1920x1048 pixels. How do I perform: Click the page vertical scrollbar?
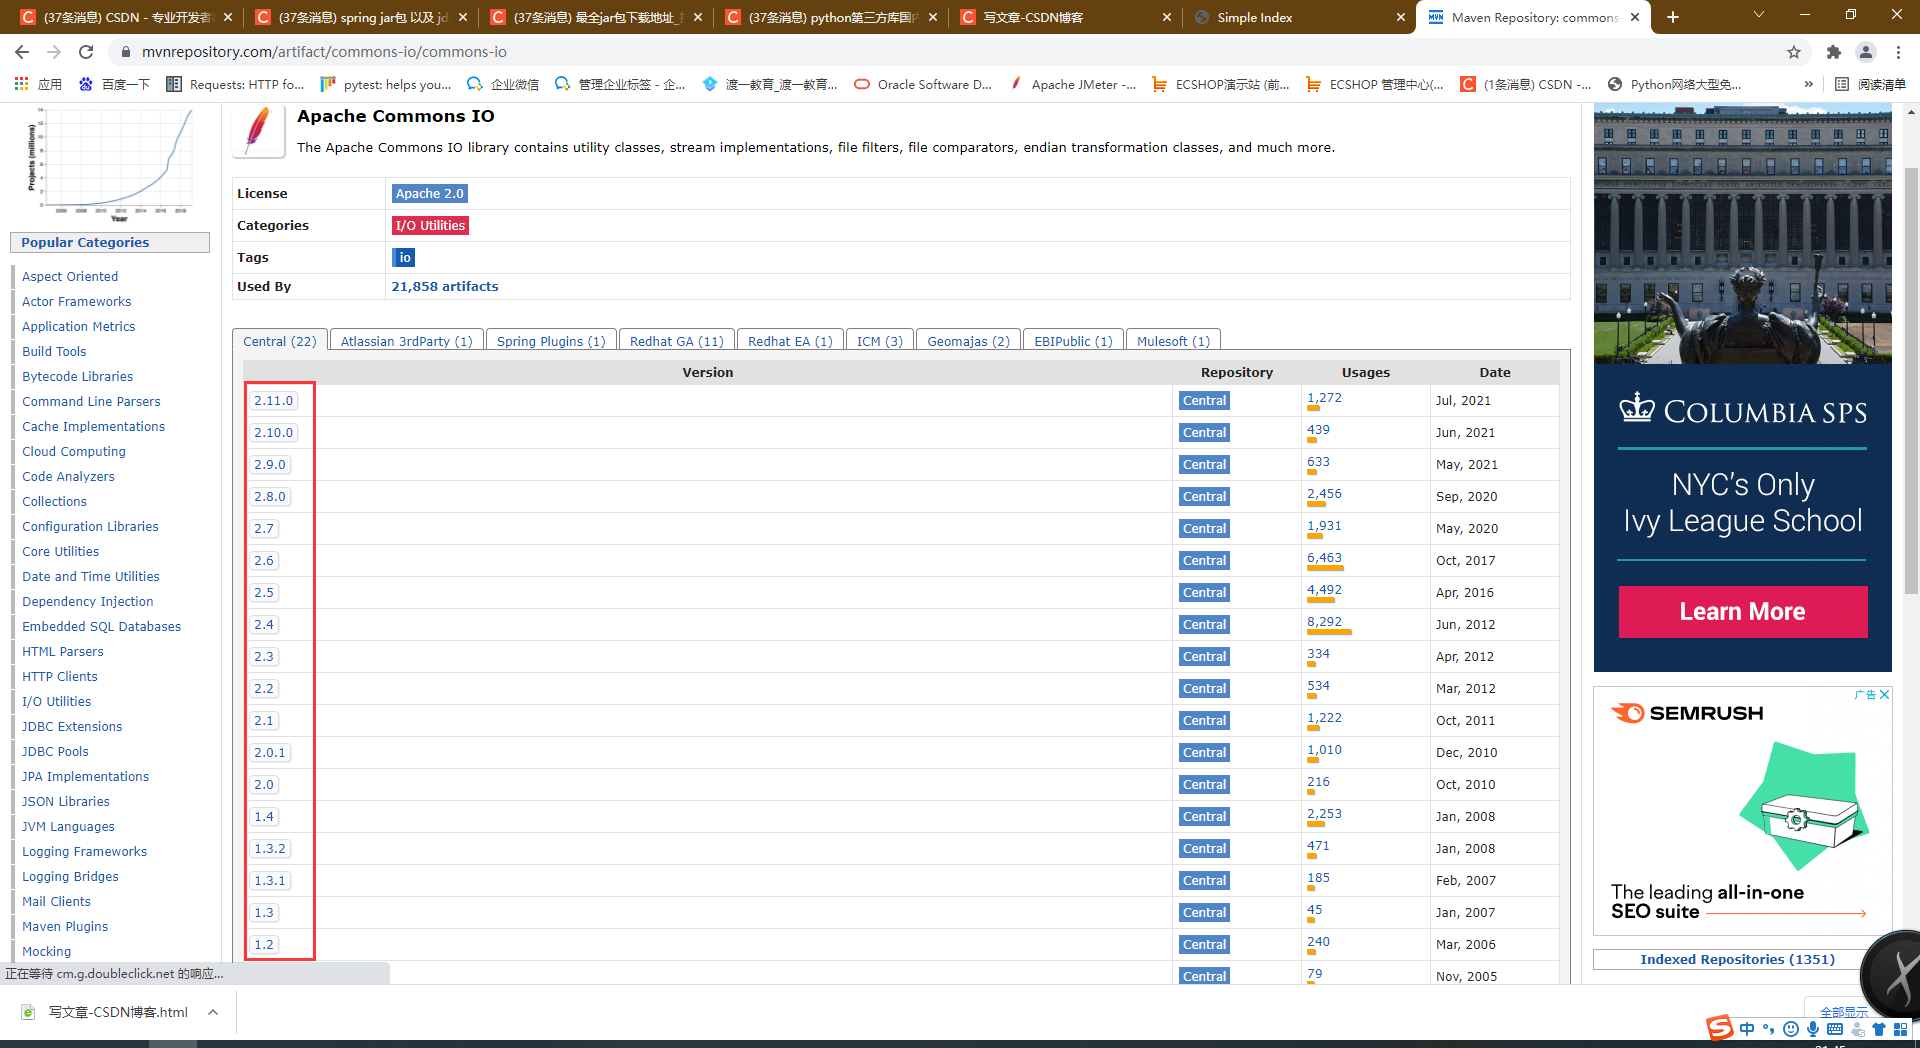(x=1911, y=380)
